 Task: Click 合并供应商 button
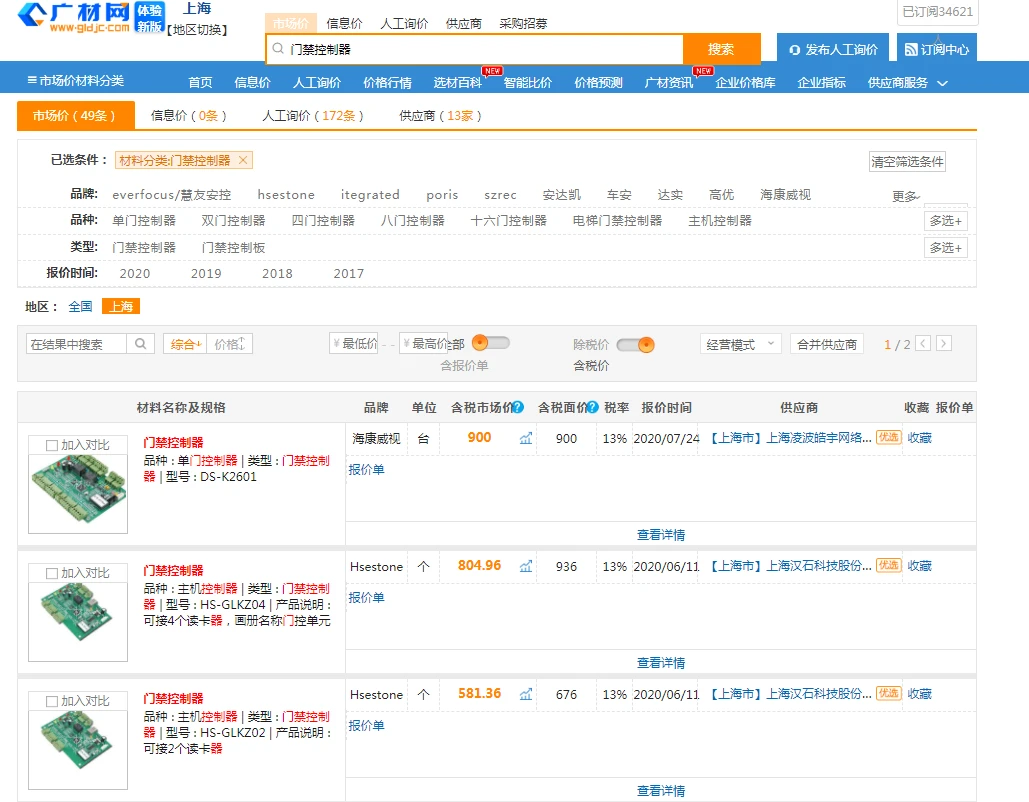827,345
